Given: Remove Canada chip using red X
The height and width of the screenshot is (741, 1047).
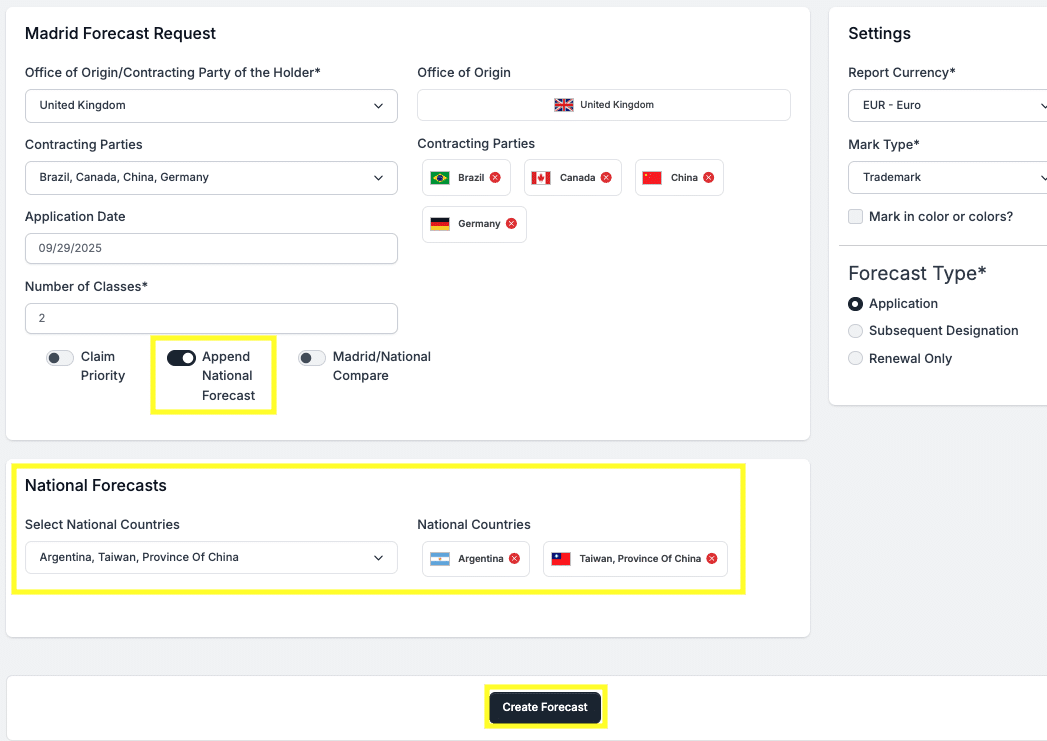Looking at the screenshot, I should 606,178.
